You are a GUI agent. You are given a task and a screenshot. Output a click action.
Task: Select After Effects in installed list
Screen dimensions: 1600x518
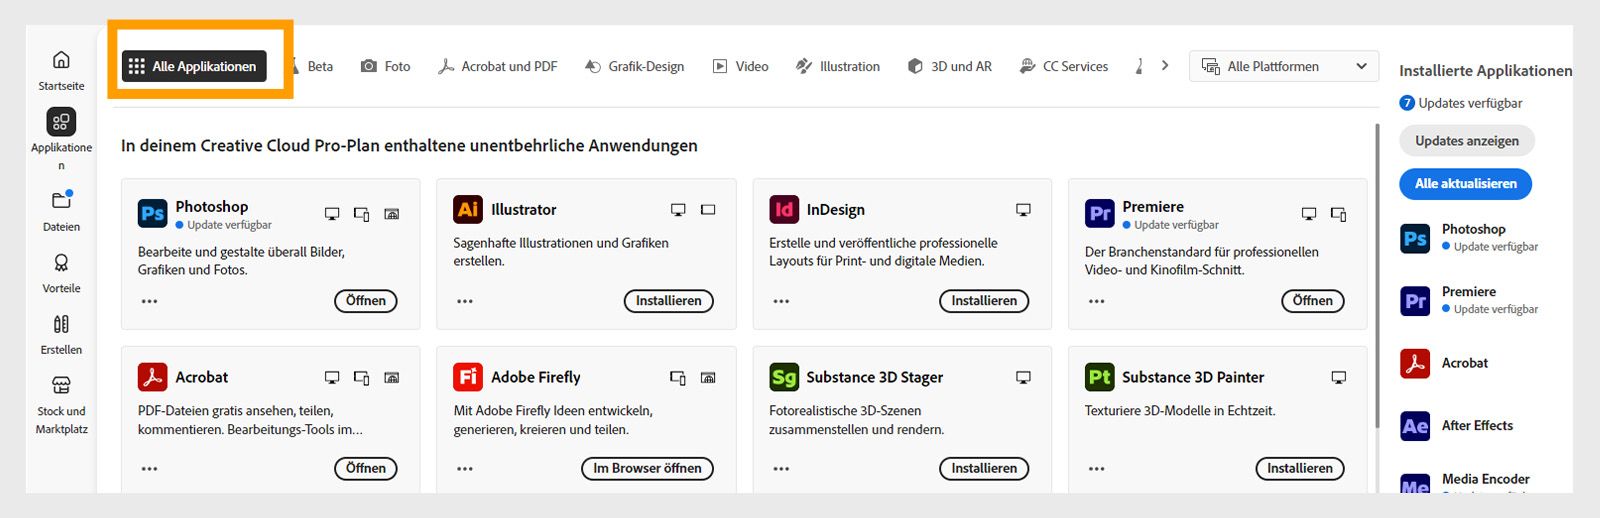[1457, 425]
